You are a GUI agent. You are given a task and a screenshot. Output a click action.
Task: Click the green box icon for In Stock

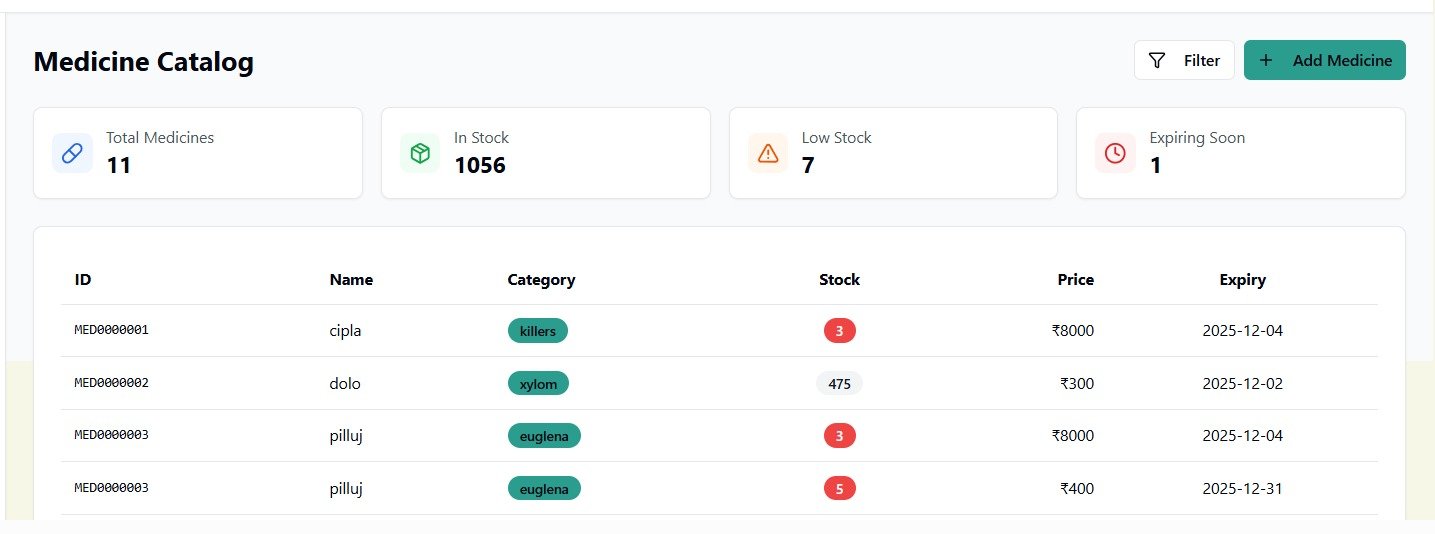point(420,153)
